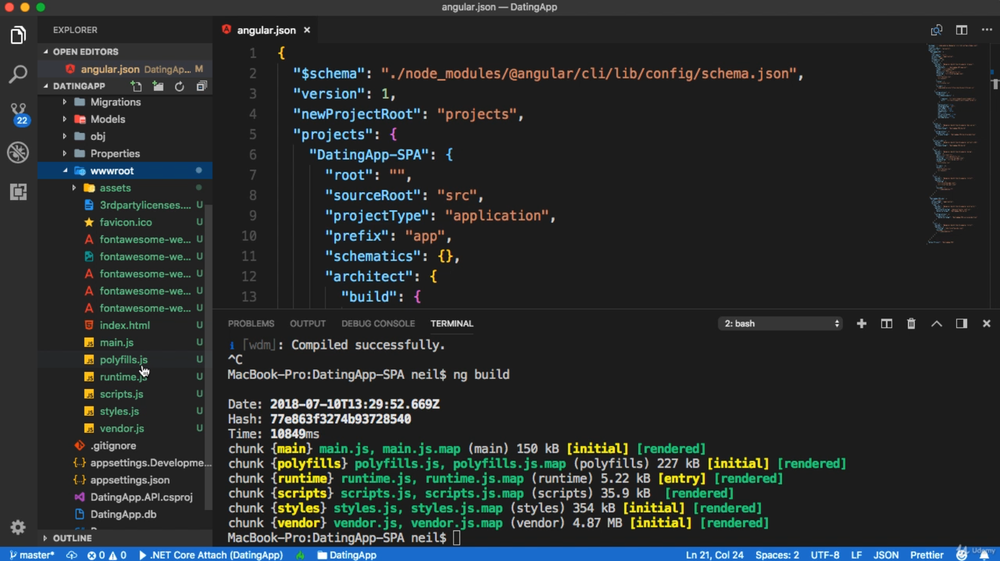1000x561 pixels.
Task: Change line ending via LF indicator
Action: click(x=857, y=555)
